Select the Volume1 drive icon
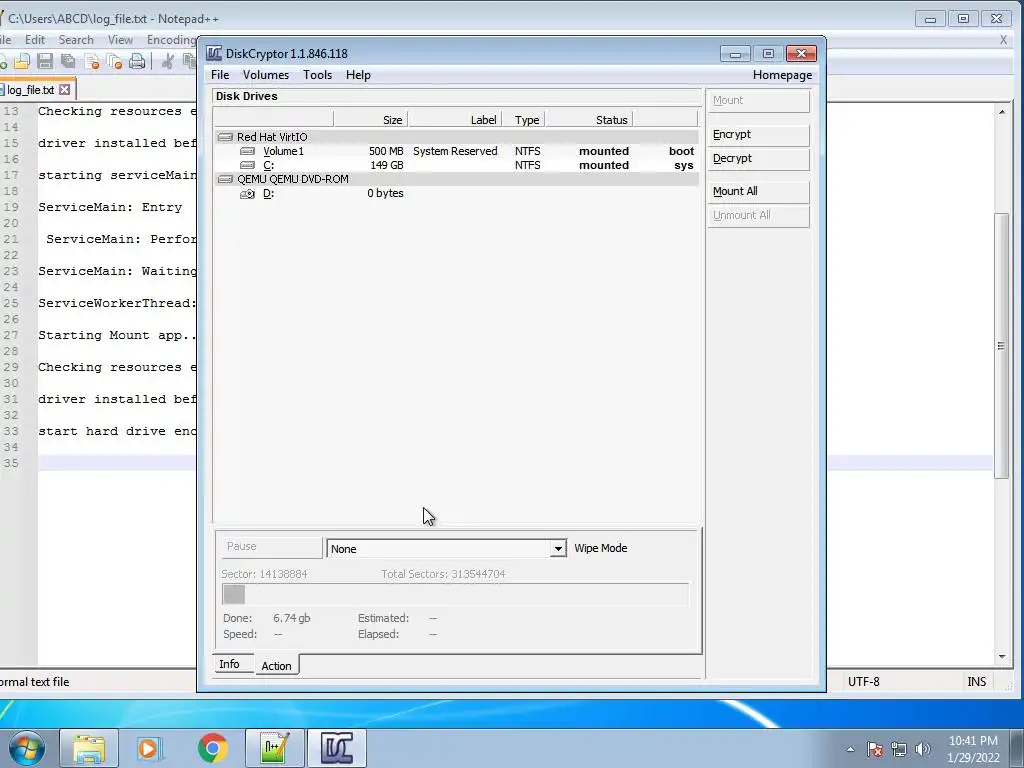Screen dimensions: 1024x768 [248, 151]
